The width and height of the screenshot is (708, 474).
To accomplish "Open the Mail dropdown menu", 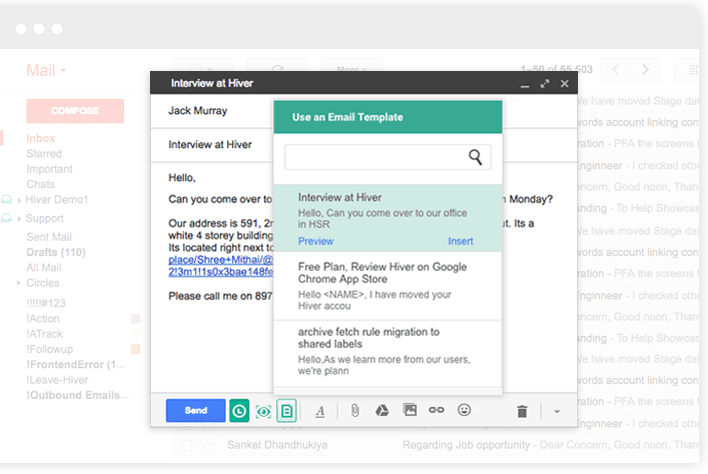I will [46, 70].
